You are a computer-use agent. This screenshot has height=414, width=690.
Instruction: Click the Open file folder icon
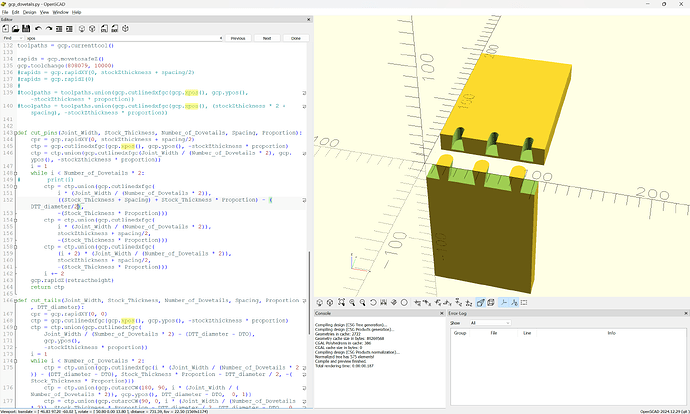[x=15, y=29]
